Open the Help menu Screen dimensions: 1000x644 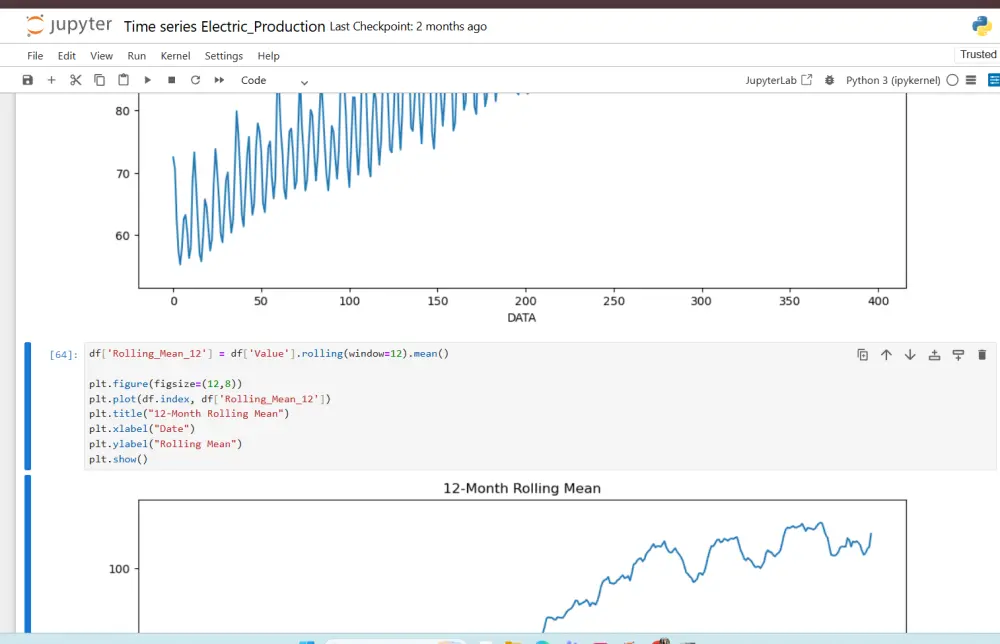pyautogui.click(x=268, y=56)
